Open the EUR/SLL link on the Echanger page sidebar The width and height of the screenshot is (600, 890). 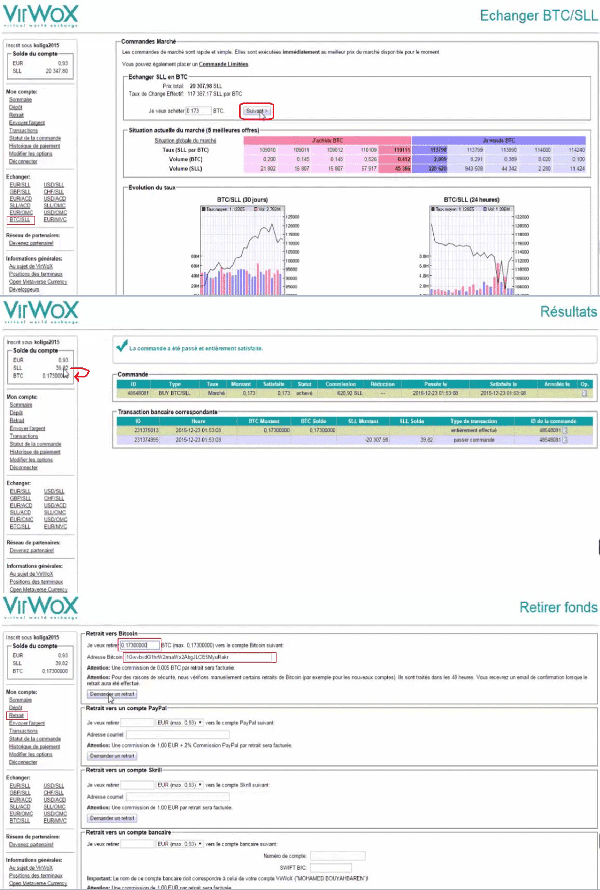click(x=20, y=184)
